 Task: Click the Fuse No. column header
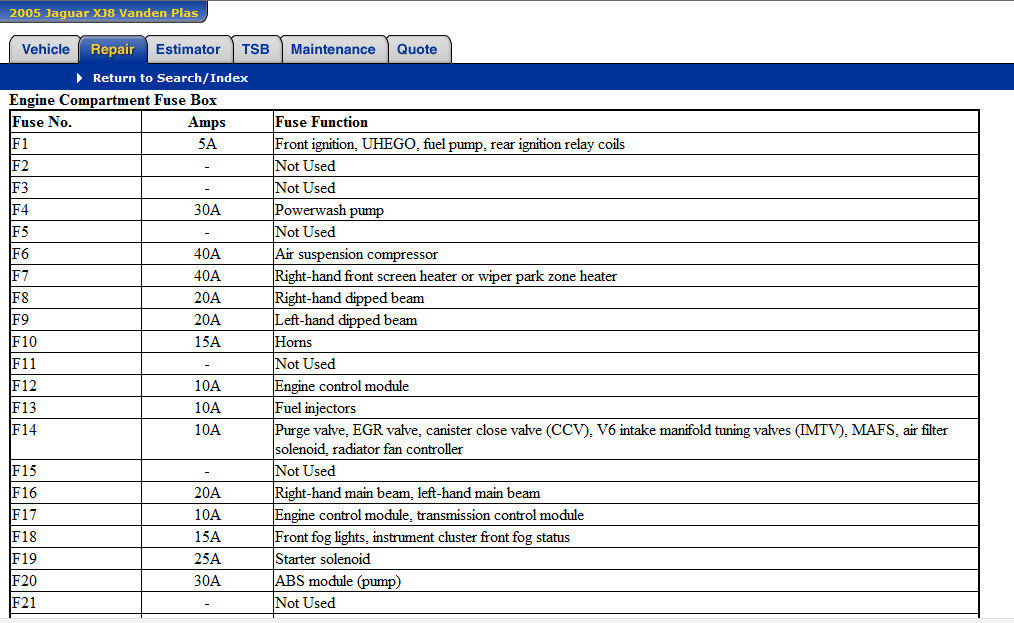click(76, 122)
